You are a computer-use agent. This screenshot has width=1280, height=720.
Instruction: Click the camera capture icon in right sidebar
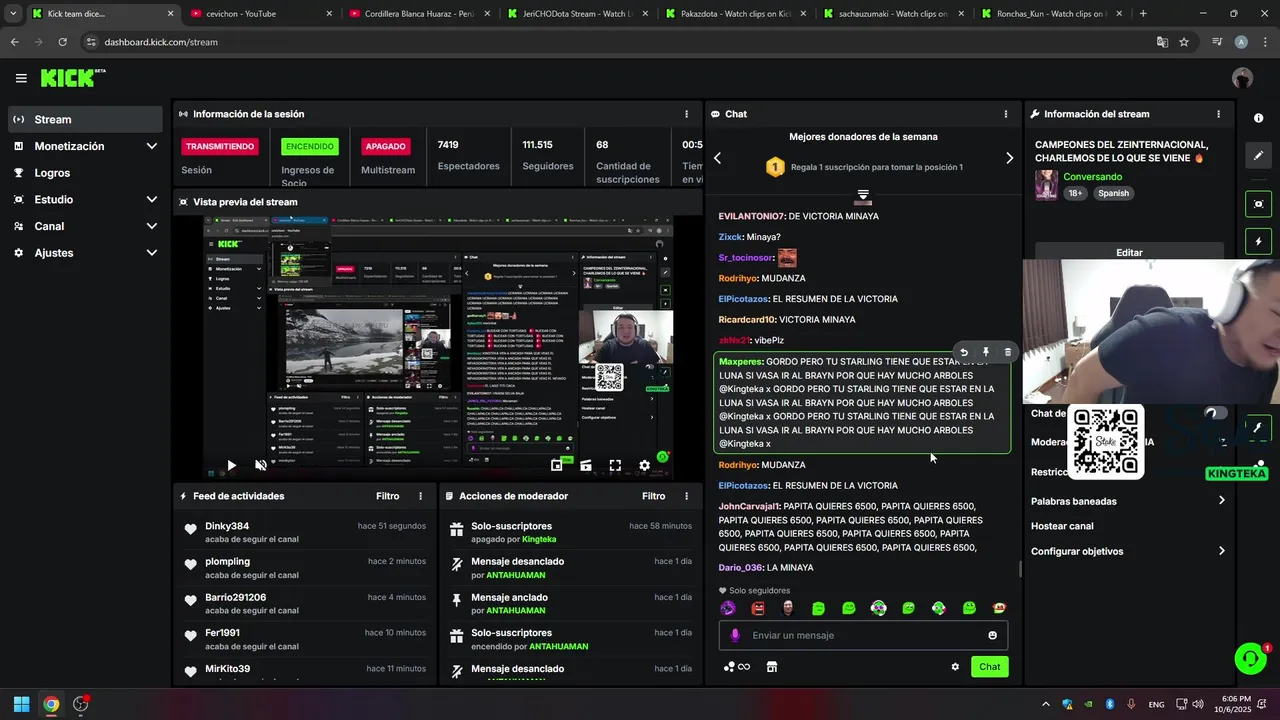point(1258,204)
